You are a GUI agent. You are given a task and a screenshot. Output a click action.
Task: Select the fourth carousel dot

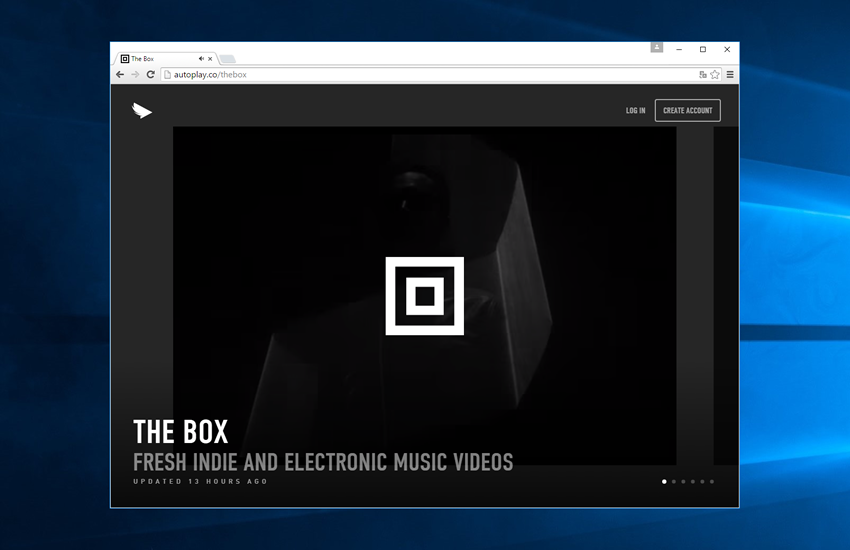(x=693, y=482)
